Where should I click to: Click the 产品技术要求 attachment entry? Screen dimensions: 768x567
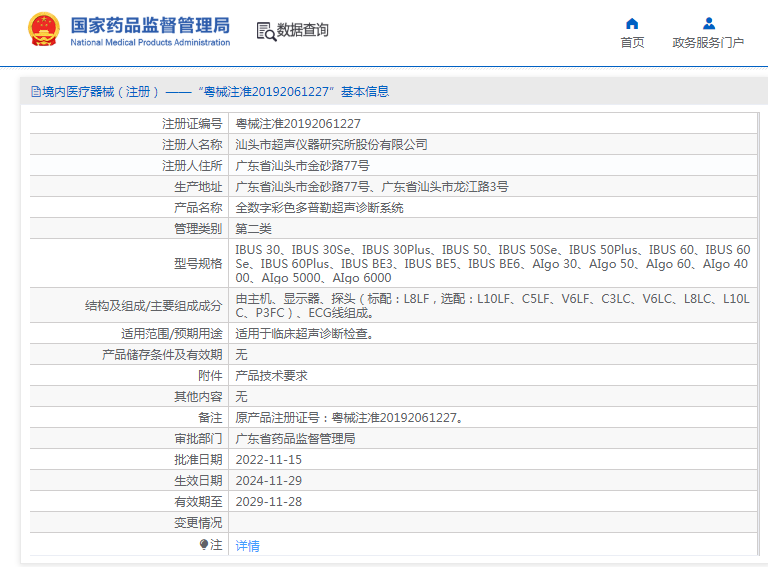point(271,376)
